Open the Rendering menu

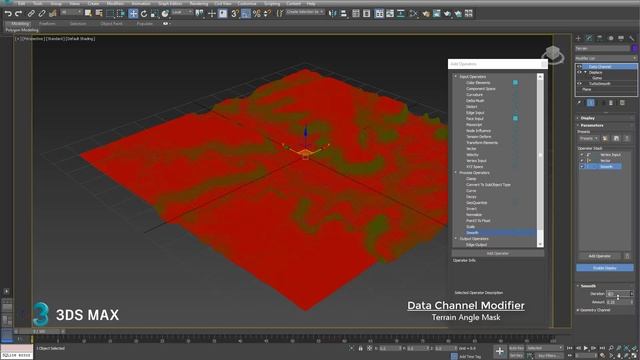tap(199, 3)
